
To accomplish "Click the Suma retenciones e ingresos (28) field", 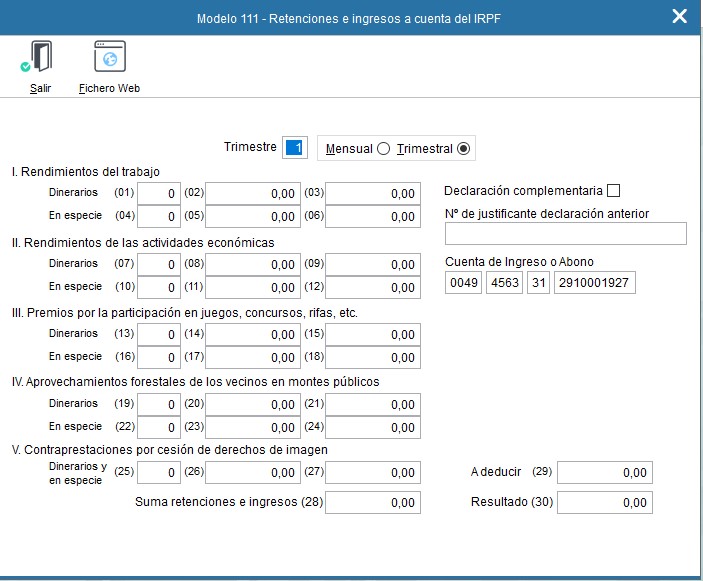I will [x=373, y=503].
